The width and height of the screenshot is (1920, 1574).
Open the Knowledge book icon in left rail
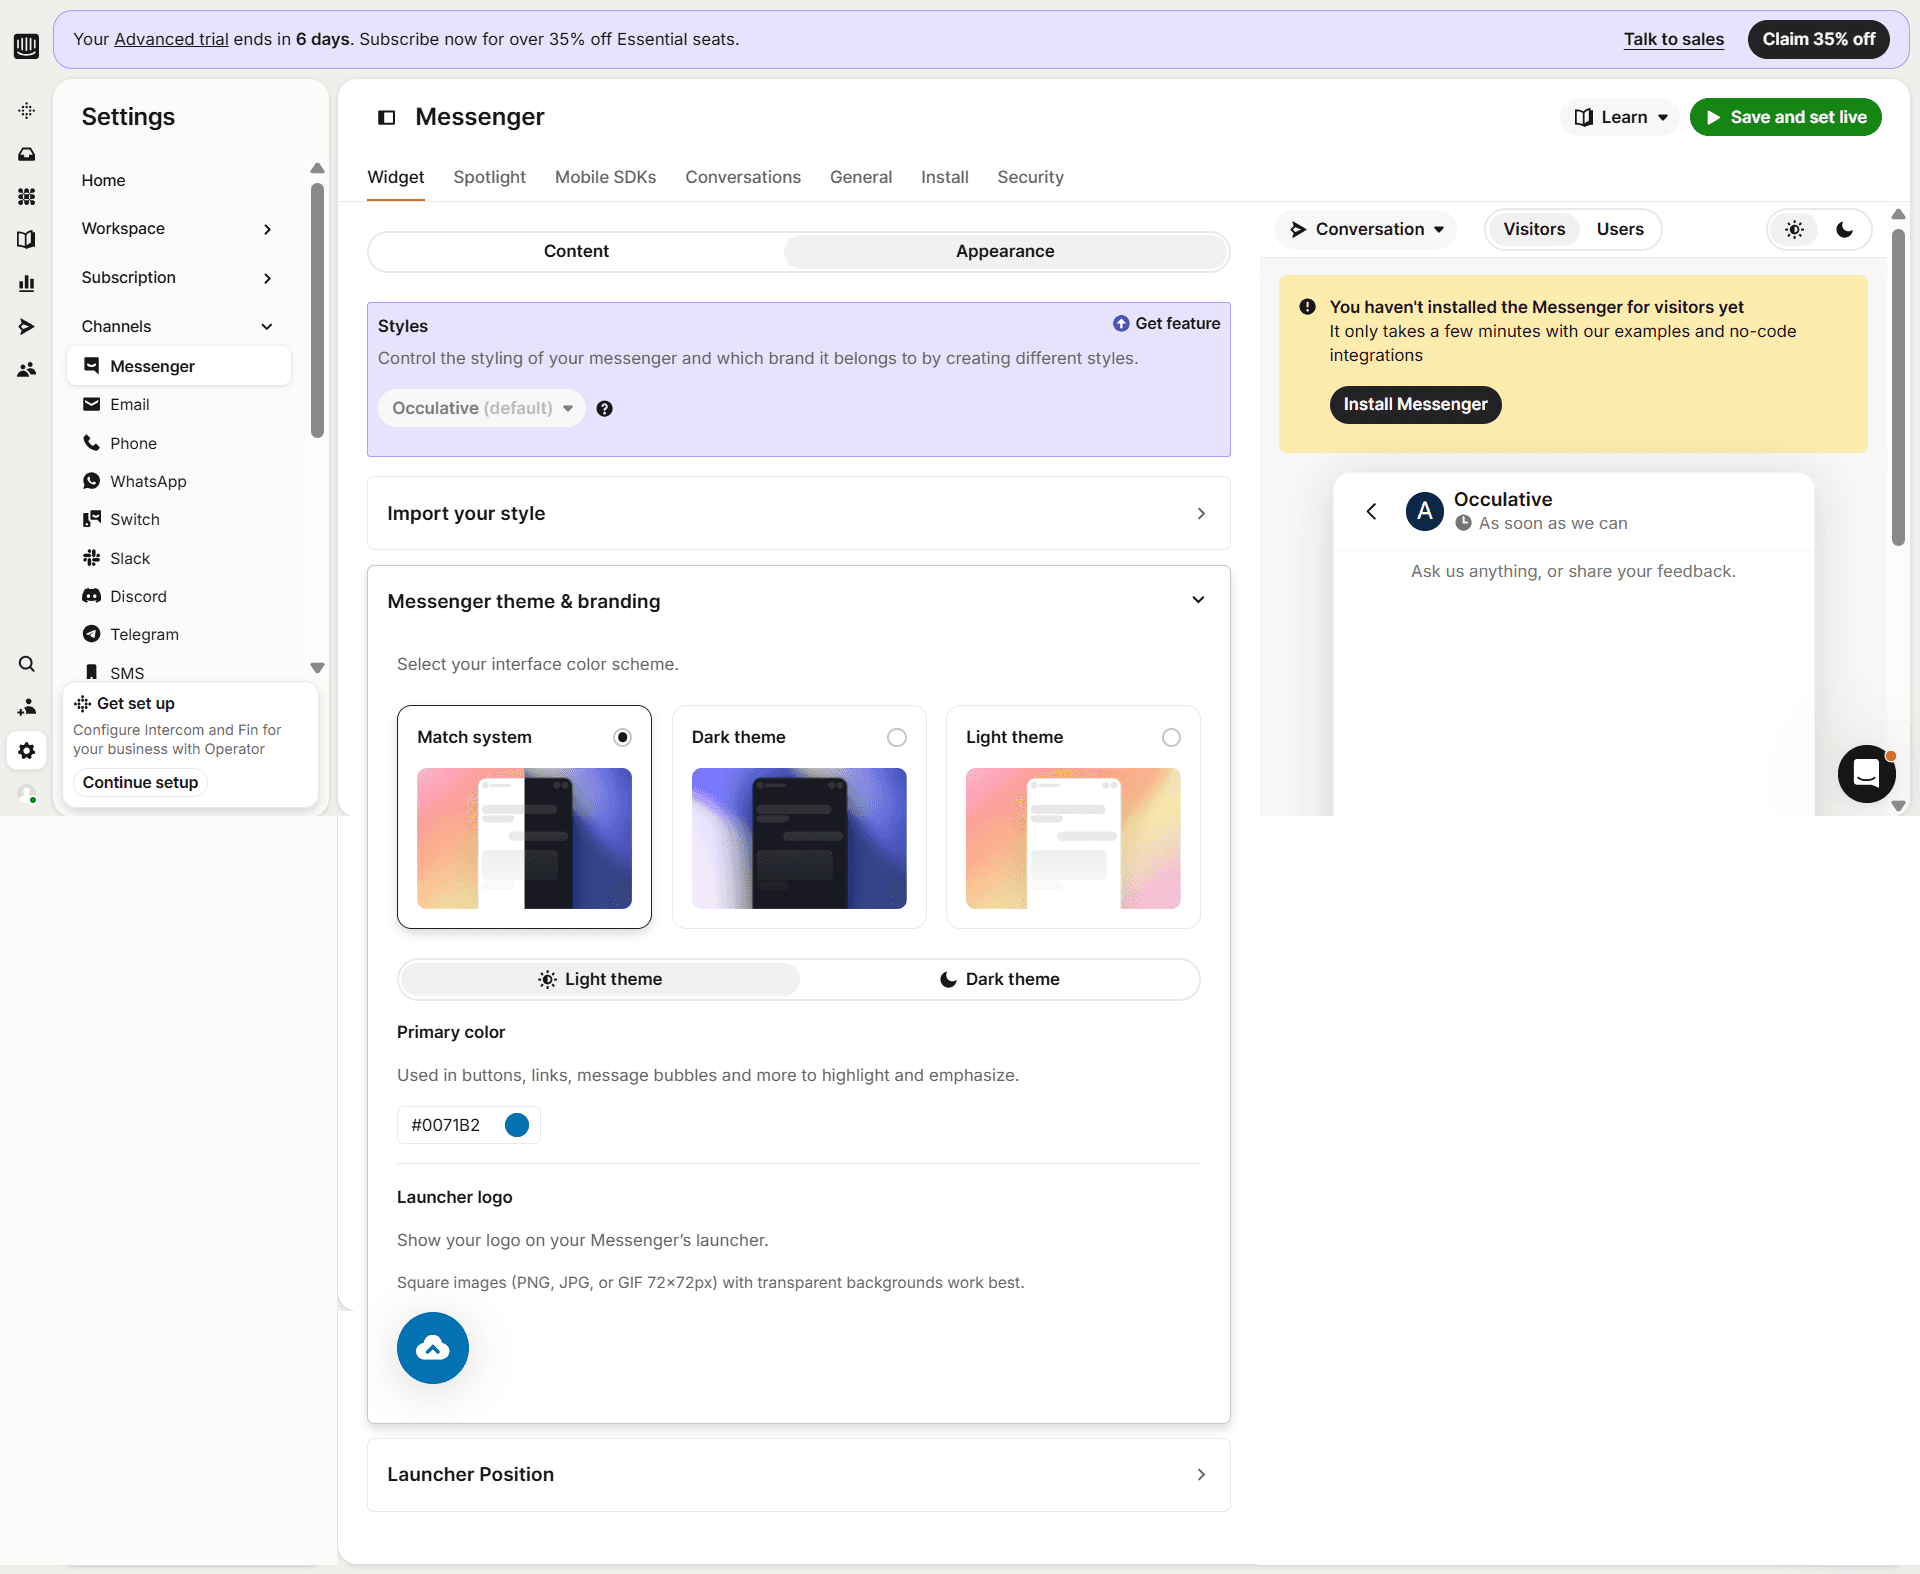(x=27, y=240)
